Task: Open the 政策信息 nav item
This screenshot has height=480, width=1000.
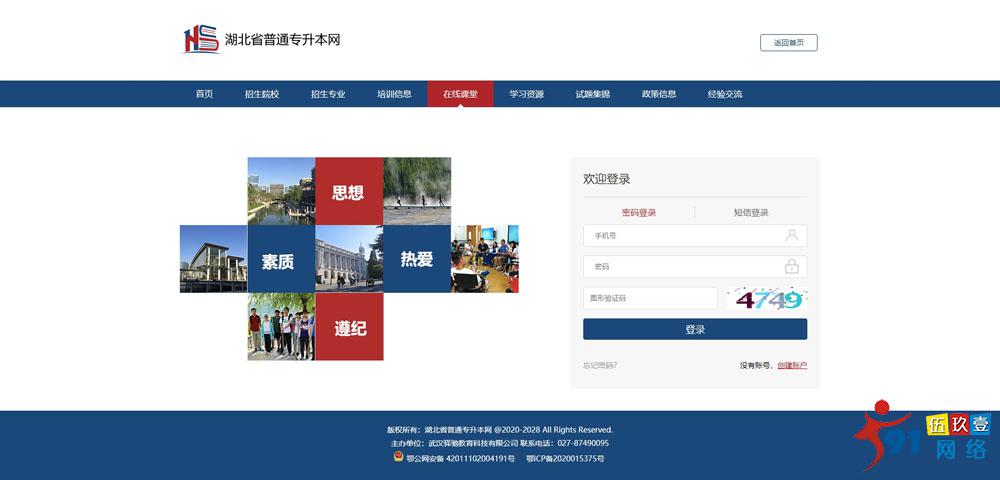Action: (x=659, y=94)
